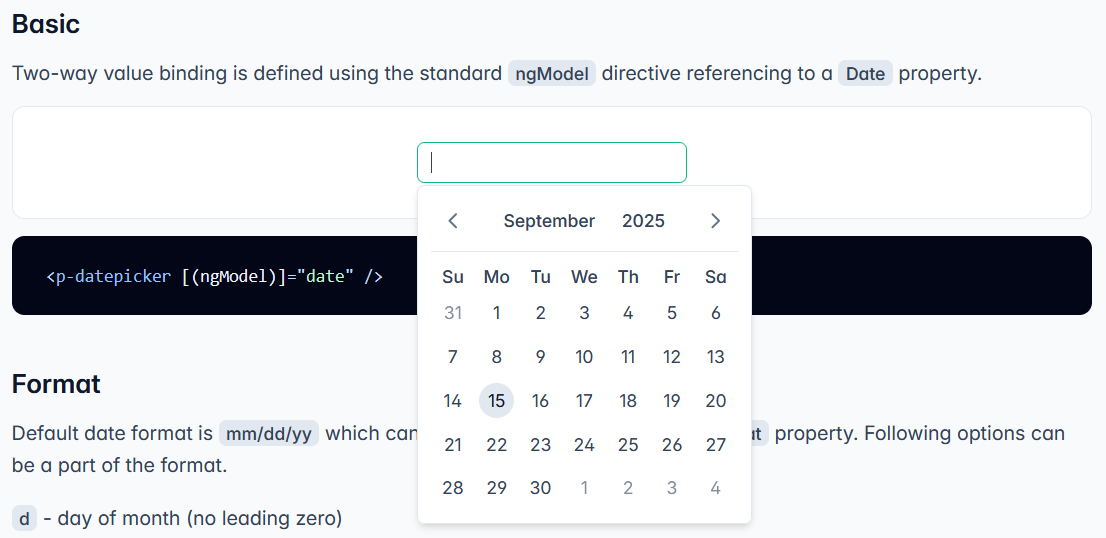Open the 2025 year selector
This screenshot has height=538, width=1106.
643,221
